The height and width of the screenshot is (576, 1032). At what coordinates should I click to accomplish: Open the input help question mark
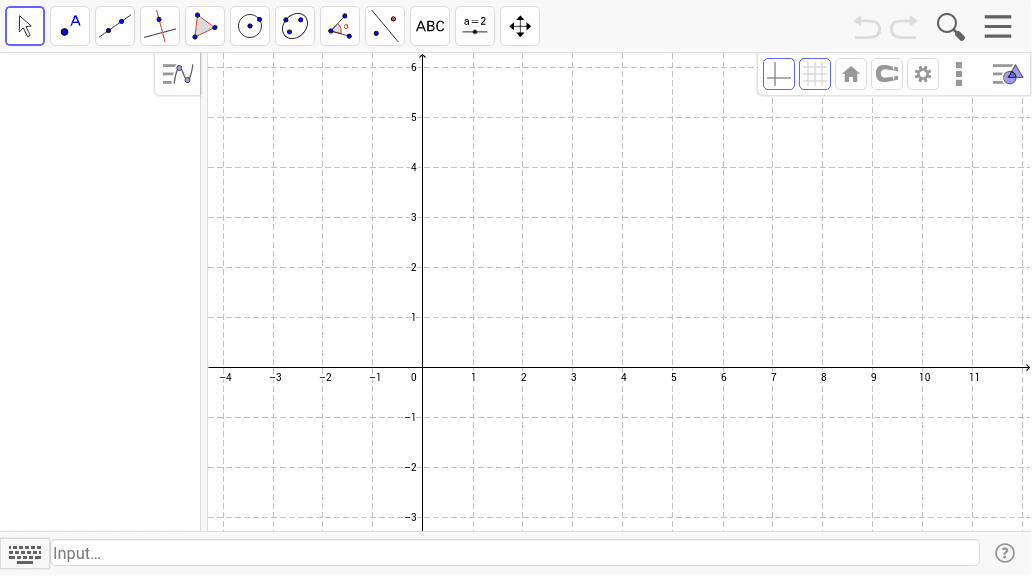[1005, 554]
